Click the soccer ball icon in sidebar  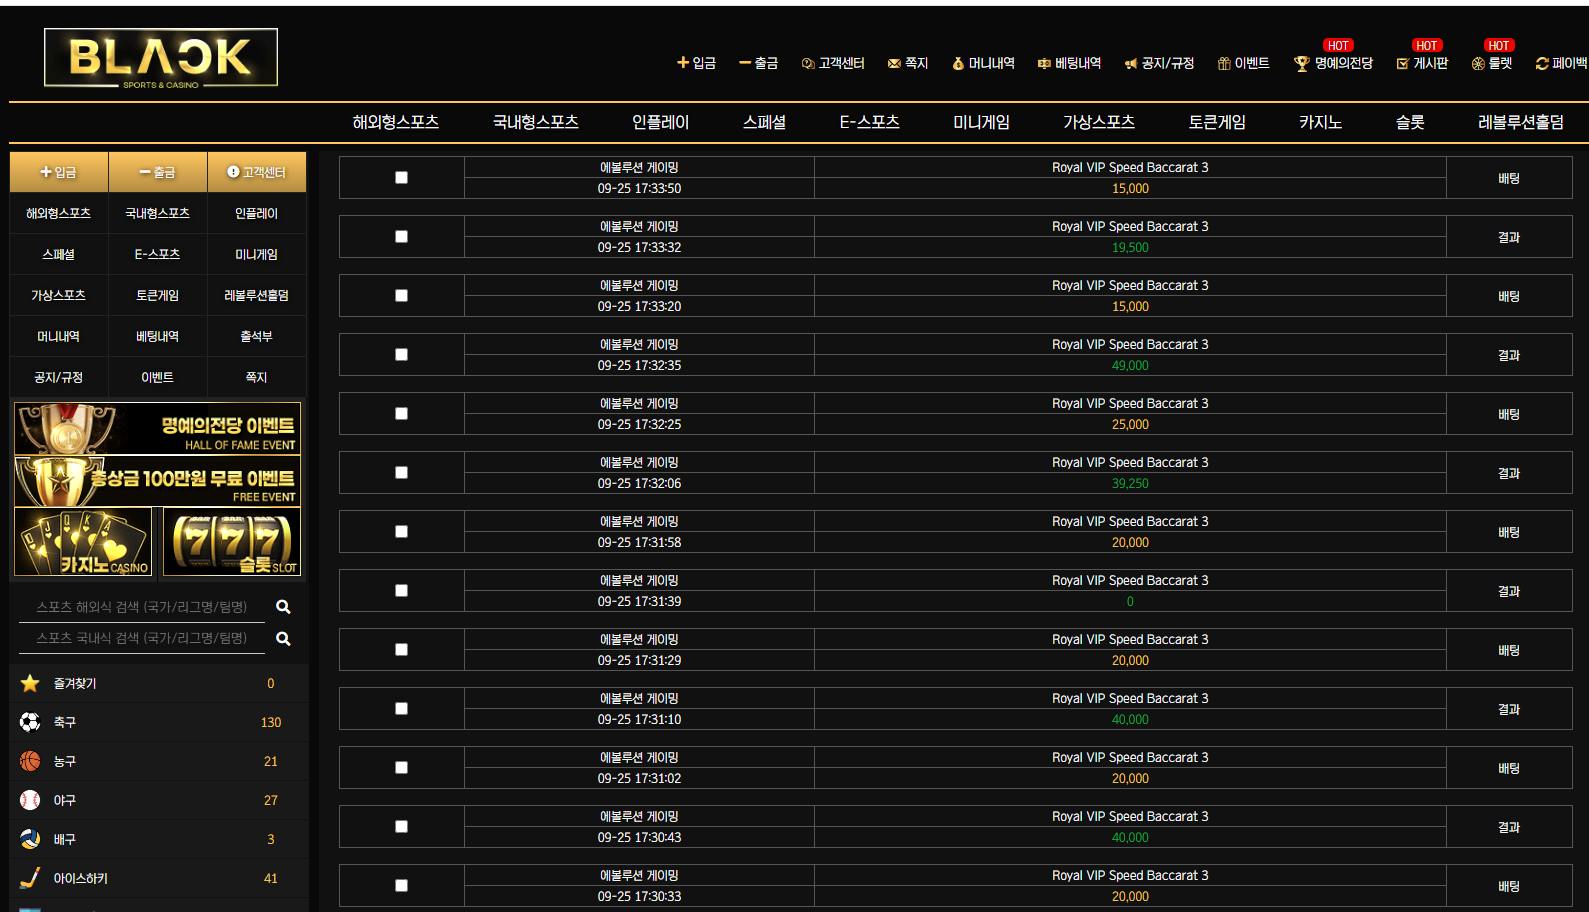[x=30, y=722]
